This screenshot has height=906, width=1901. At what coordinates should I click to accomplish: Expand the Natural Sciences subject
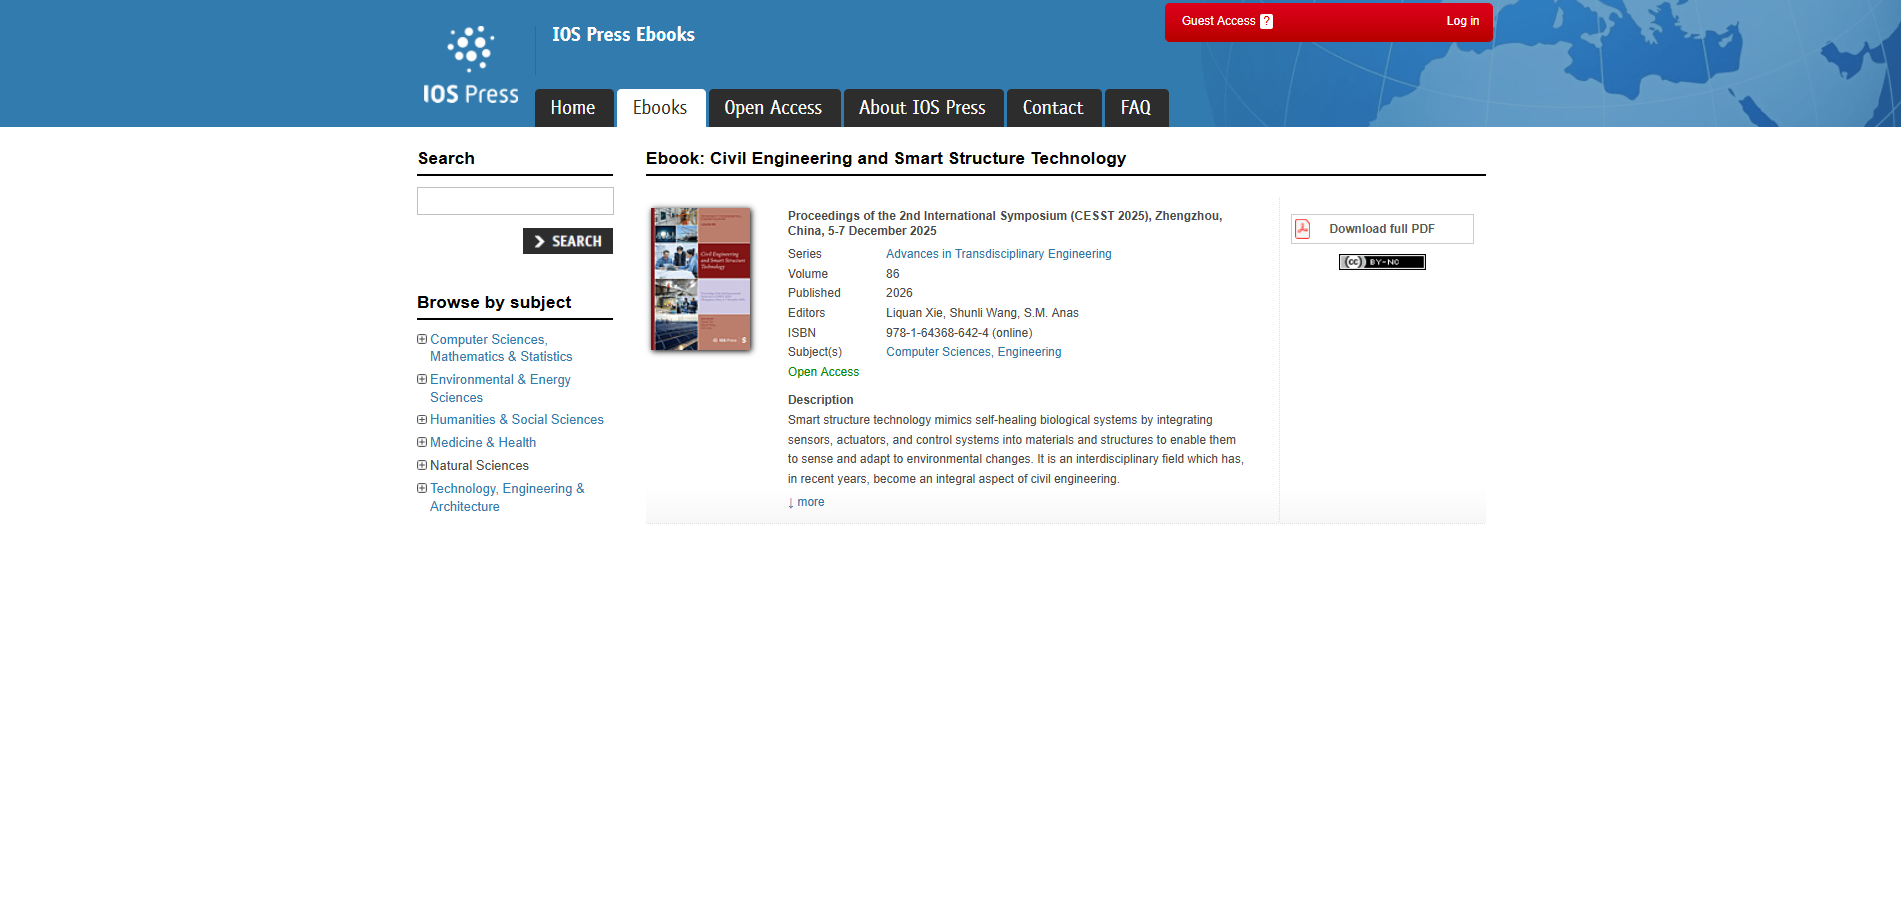coord(422,466)
